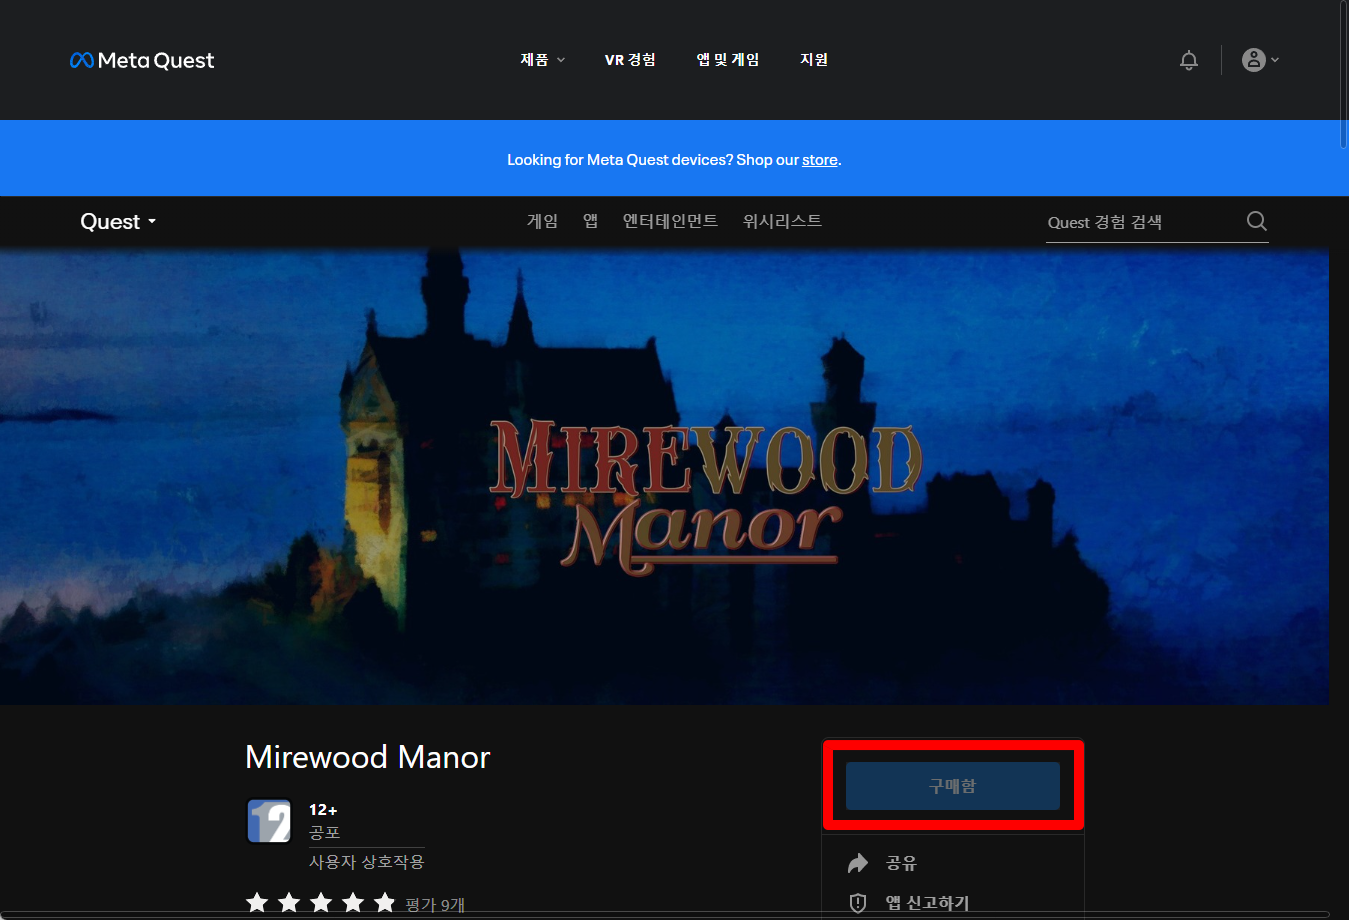Click the Mirewood Manor title text
This screenshot has width=1349, height=920.
368,757
